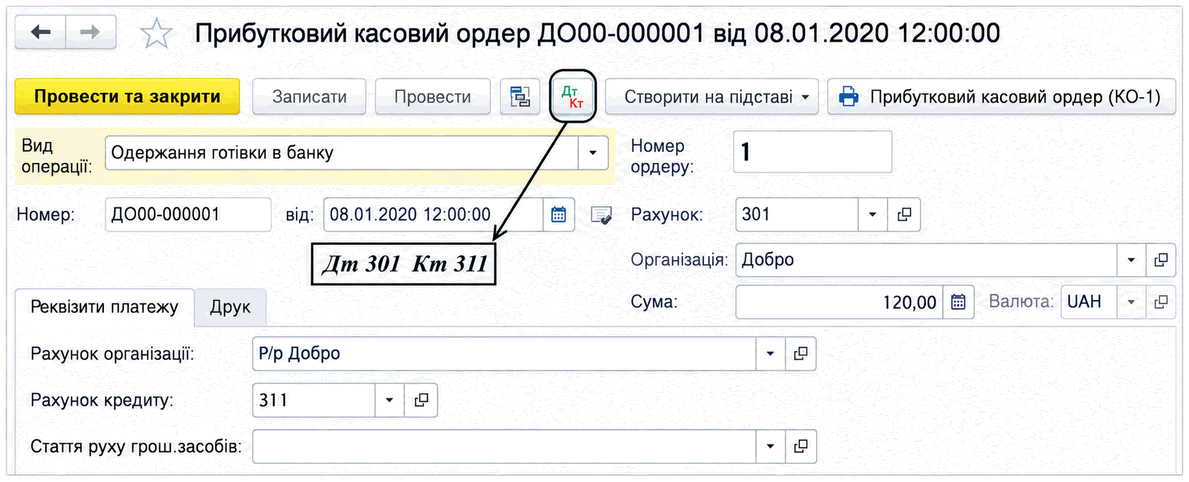This screenshot has width=1189, height=482.
Task: Expand Рахунок організації dropdown arrow
Action: [x=771, y=354]
